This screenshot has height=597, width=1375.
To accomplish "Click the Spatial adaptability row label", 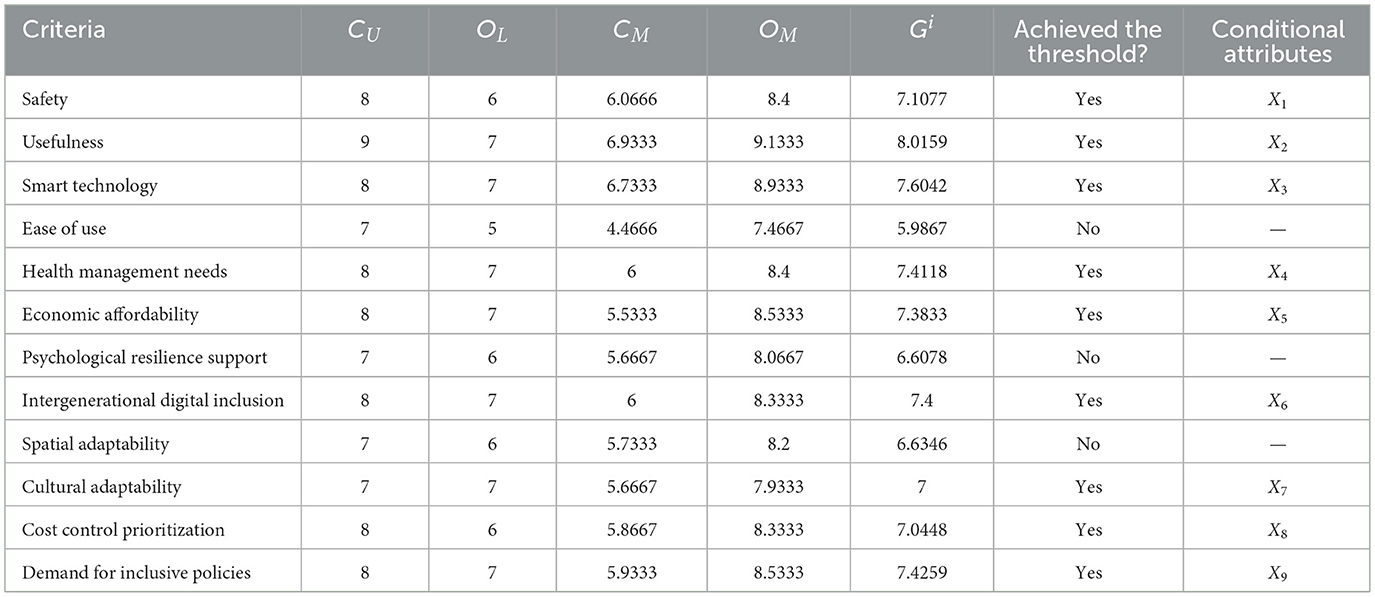I will click(x=95, y=443).
